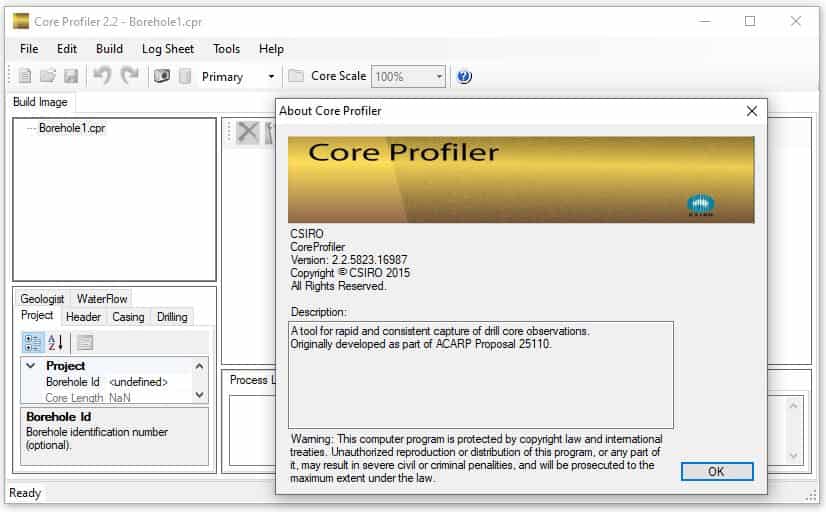Image resolution: width=826 pixels, height=512 pixels.
Task: Select Borehole1.cpr in the tree
Action: coord(72,128)
